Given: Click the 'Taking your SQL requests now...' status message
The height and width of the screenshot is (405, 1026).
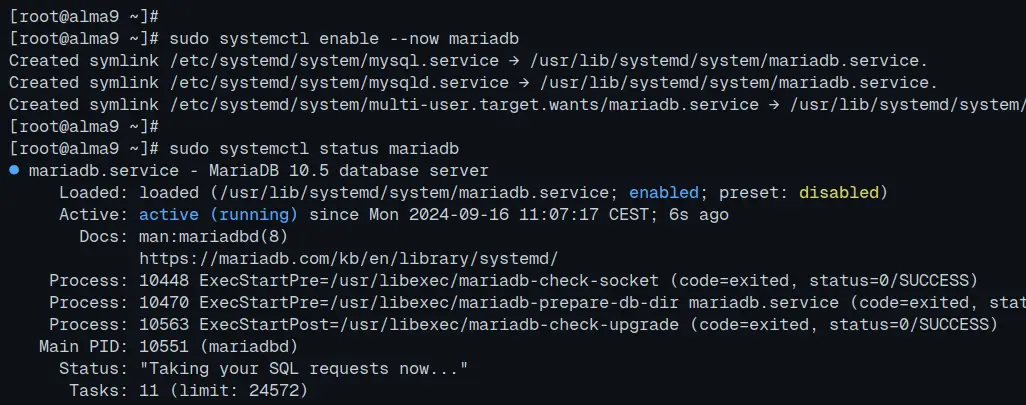Looking at the screenshot, I should tap(304, 369).
